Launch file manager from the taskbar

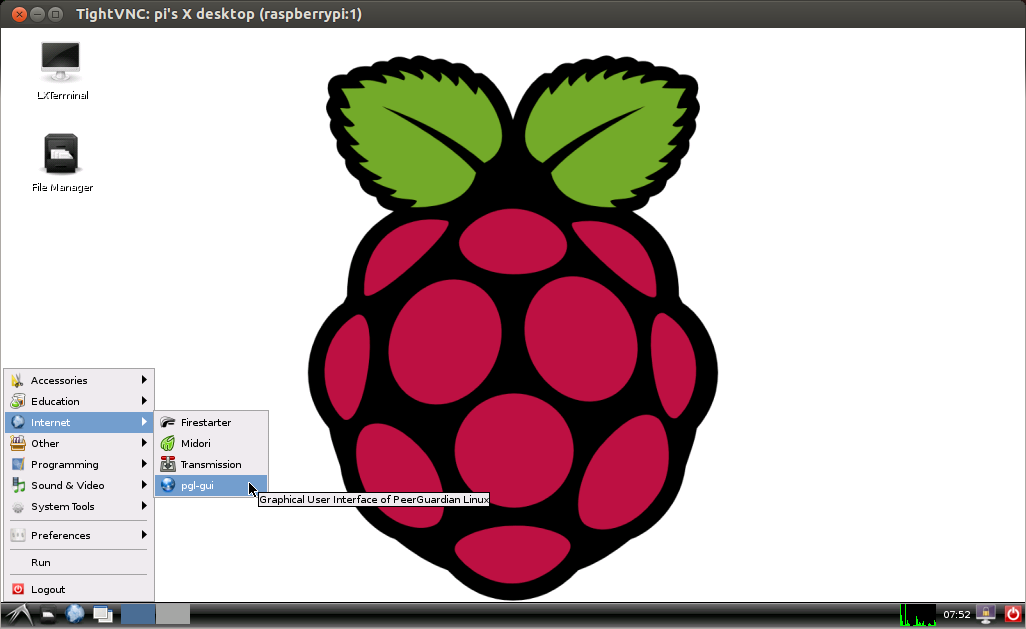pyautogui.click(x=48, y=614)
